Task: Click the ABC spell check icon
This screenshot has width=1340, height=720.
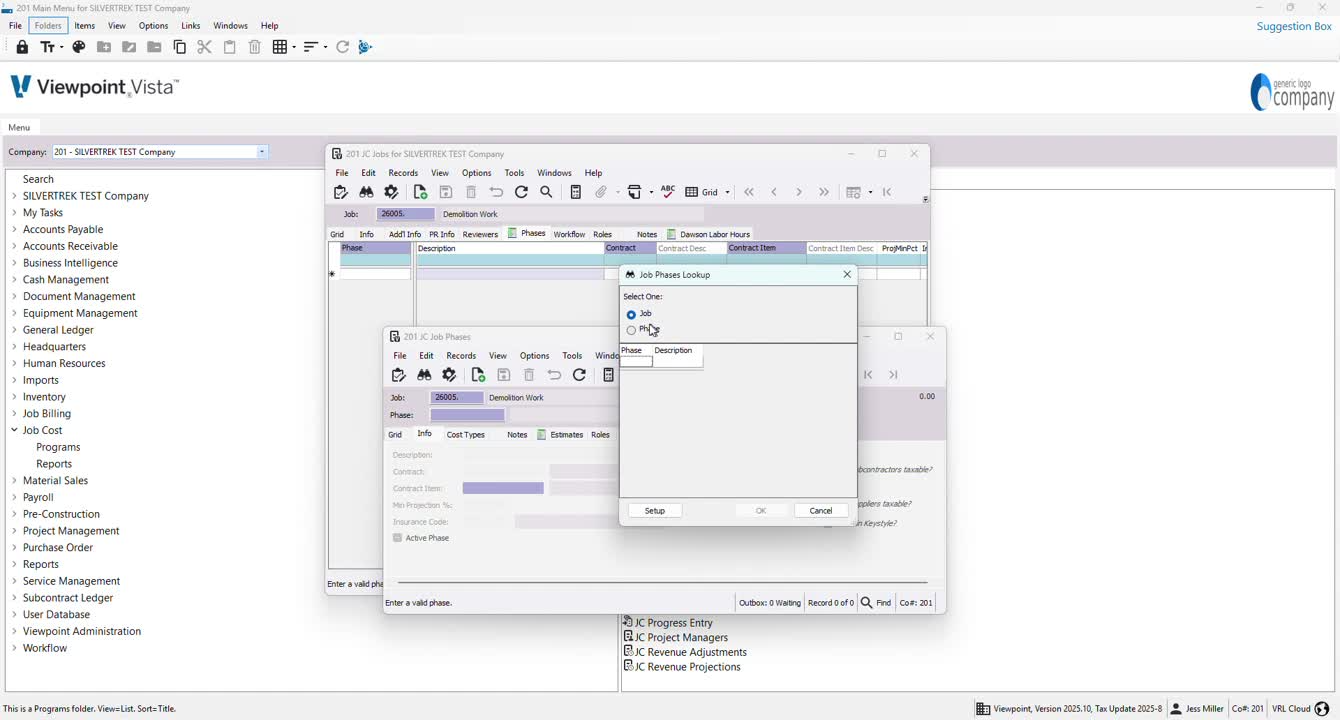Action: (x=668, y=191)
